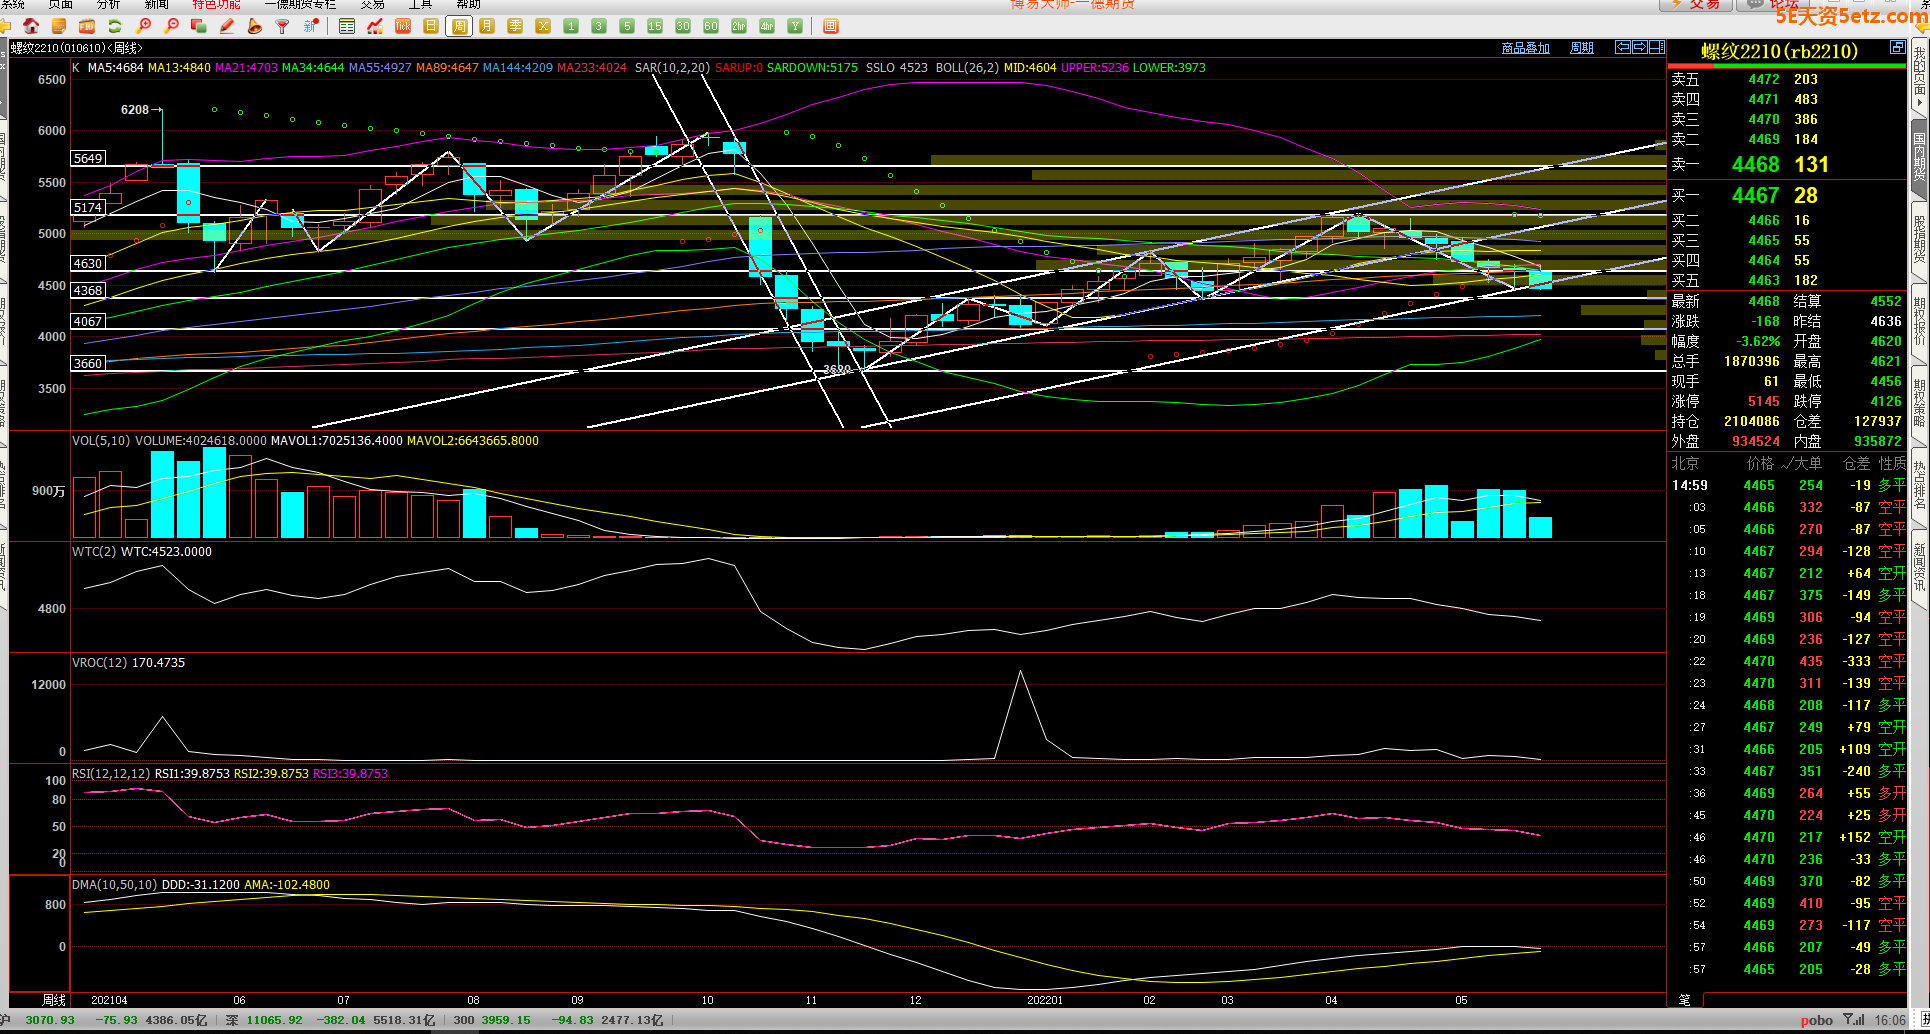
Task: Click the zoom in magnifier icon
Action: click(x=144, y=26)
